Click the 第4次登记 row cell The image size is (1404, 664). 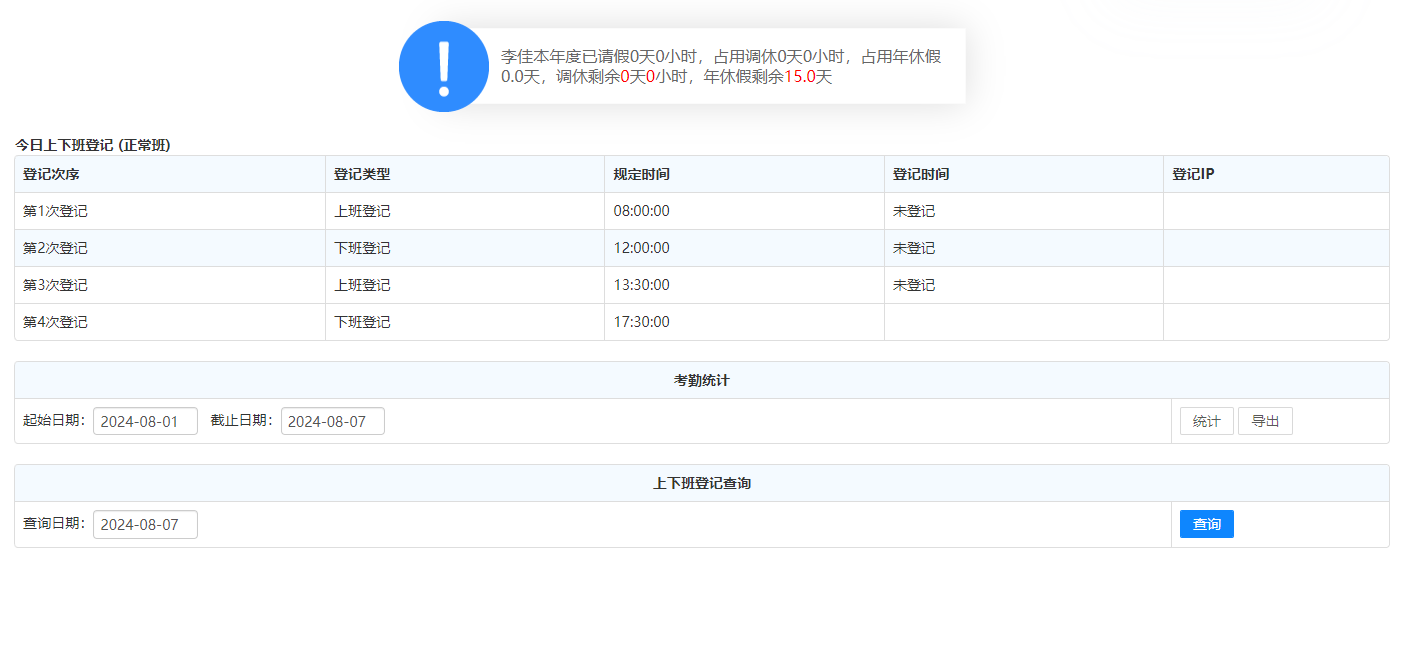55,322
